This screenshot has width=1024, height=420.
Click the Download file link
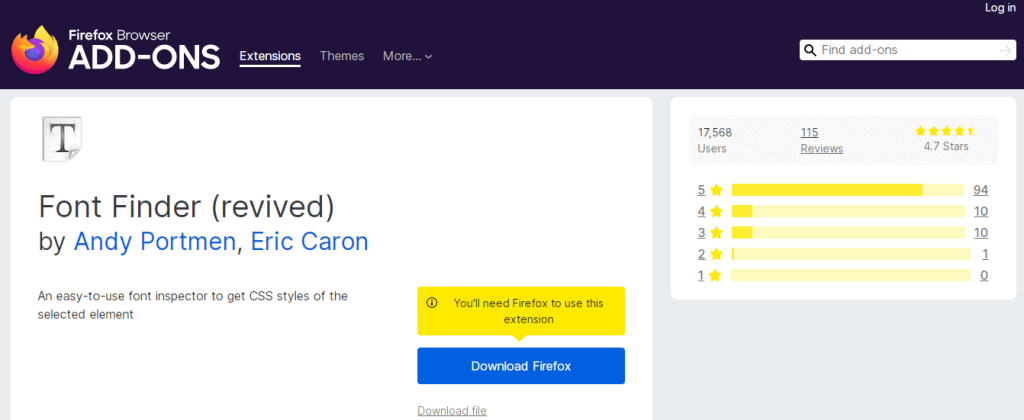(452, 411)
